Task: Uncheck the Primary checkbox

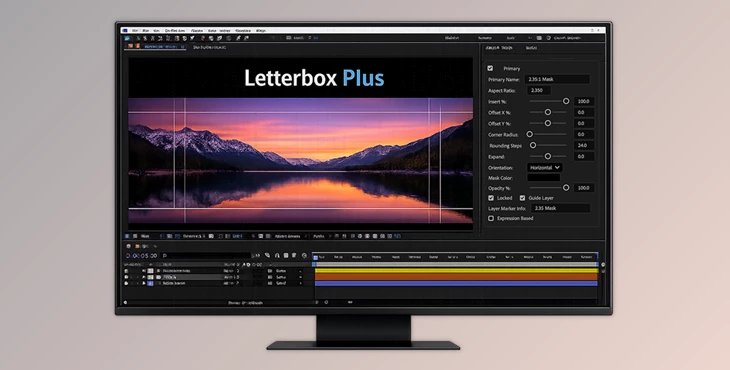Action: point(490,68)
